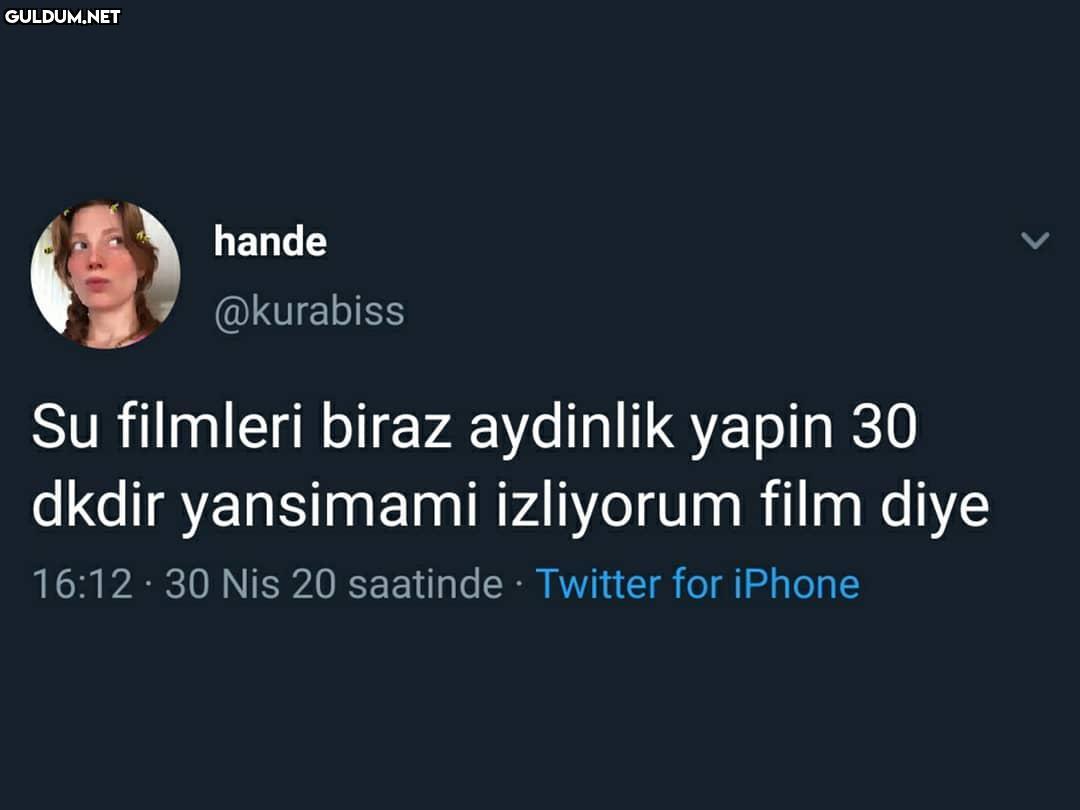
Task: Select the word aydinlik in the tweet
Action: [x=571, y=428]
